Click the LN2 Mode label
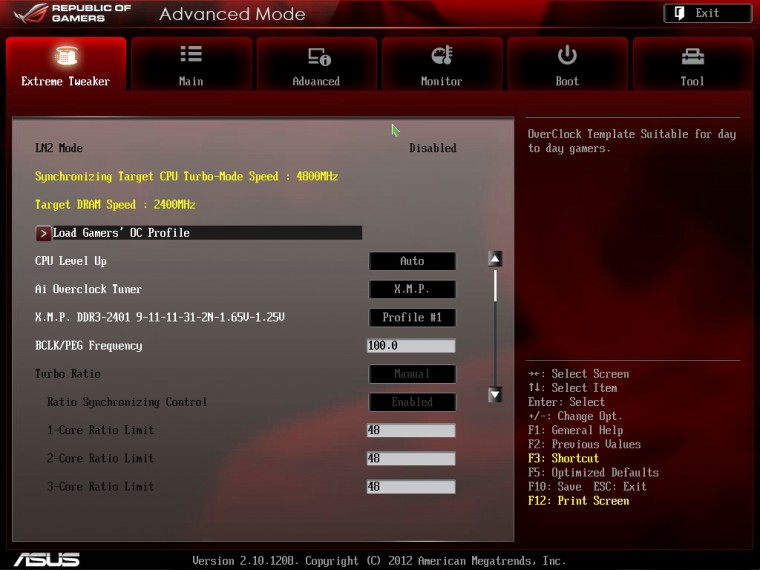 click(x=59, y=148)
